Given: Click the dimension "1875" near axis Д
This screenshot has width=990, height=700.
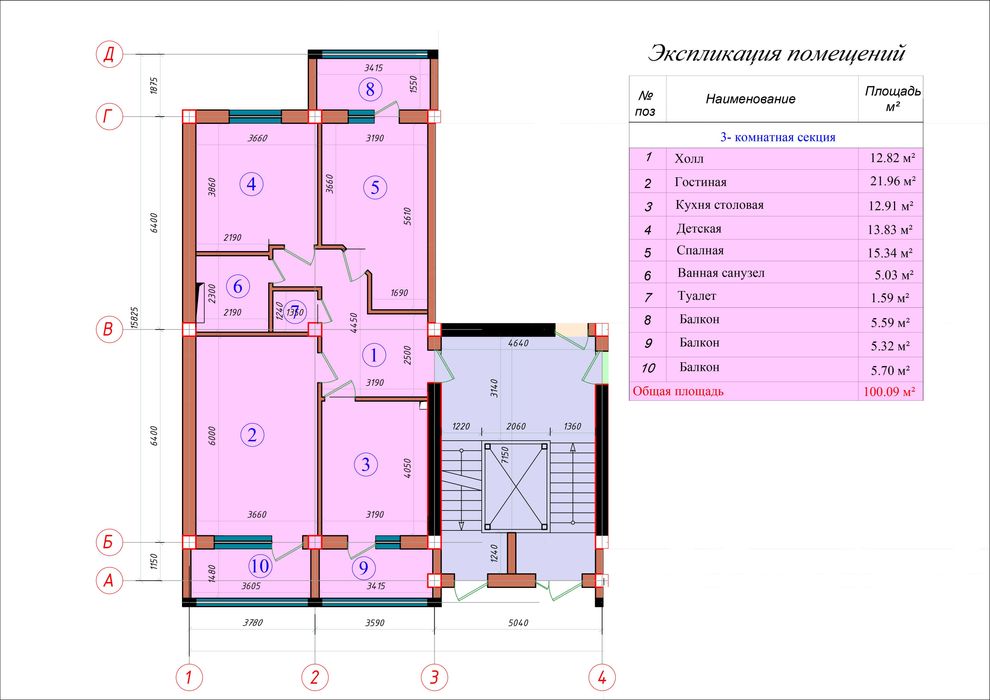Looking at the screenshot, I should click(x=154, y=86).
